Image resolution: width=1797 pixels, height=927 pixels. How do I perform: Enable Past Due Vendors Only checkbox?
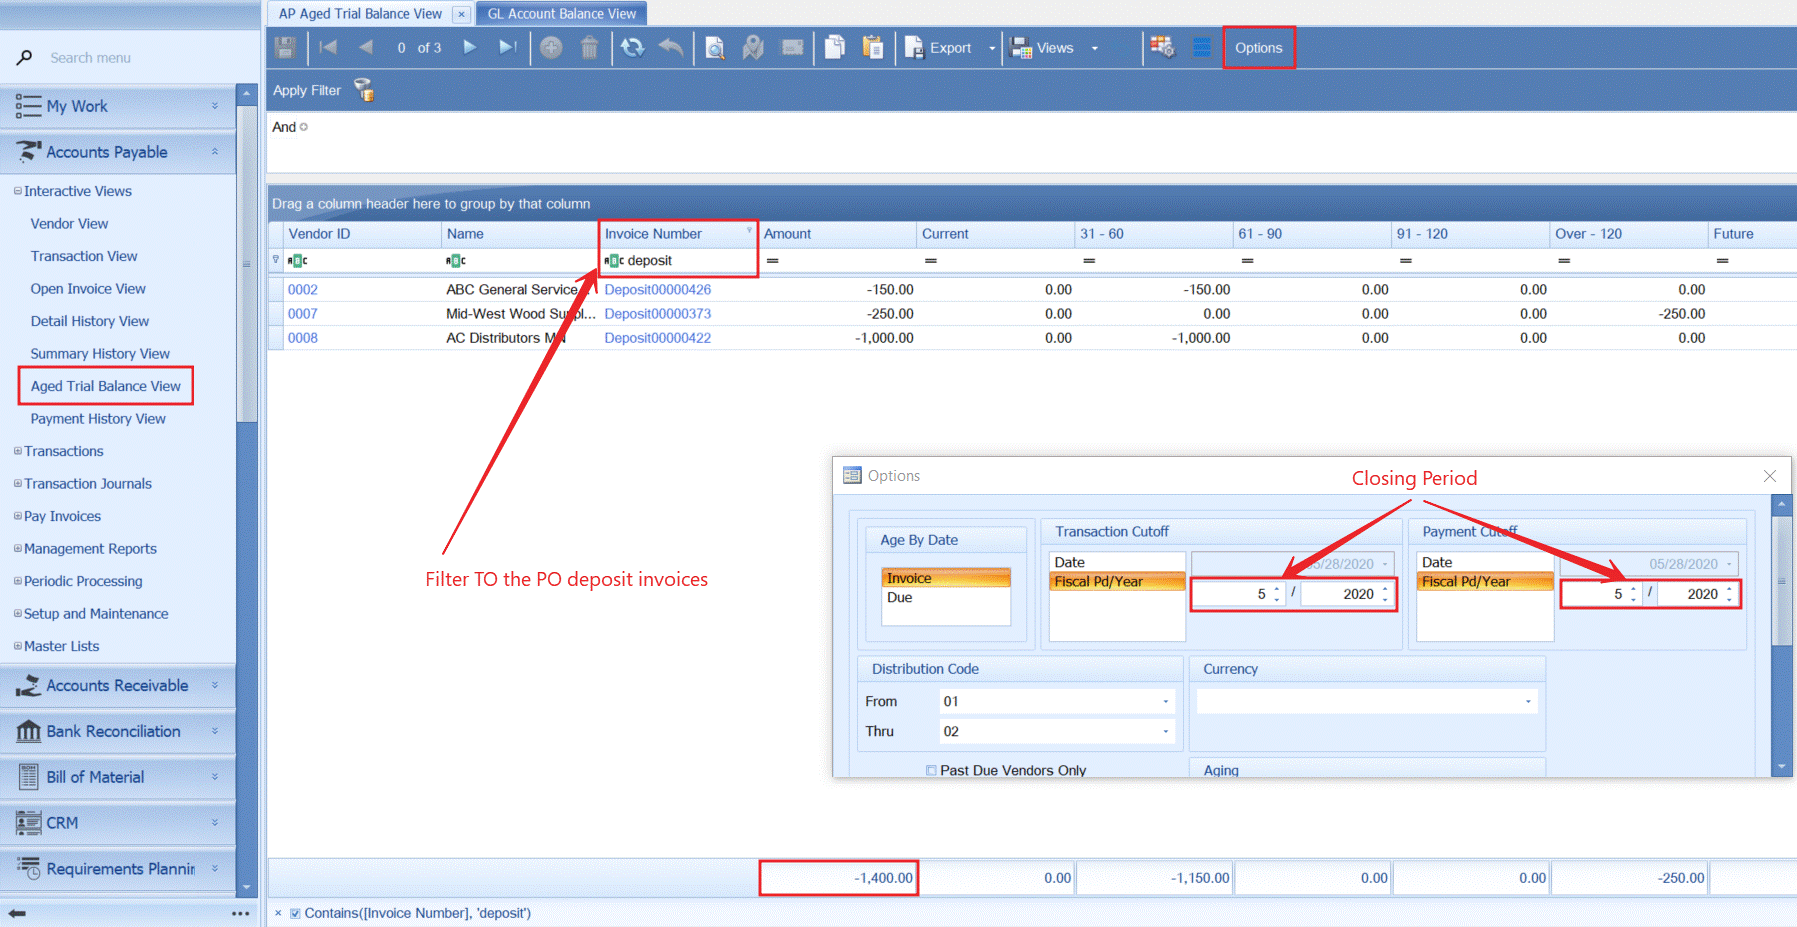coord(932,770)
